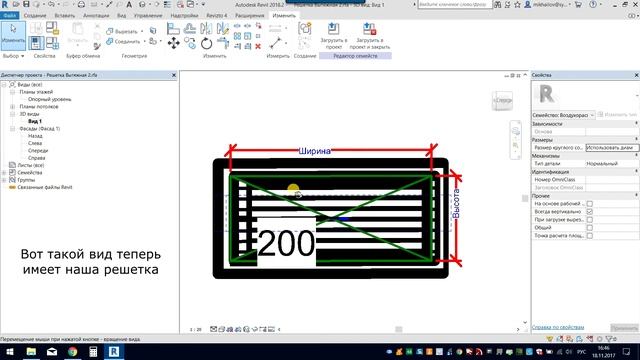Open the Выбор panel dropdown
The height and width of the screenshot is (360, 640).
[x=13, y=56]
